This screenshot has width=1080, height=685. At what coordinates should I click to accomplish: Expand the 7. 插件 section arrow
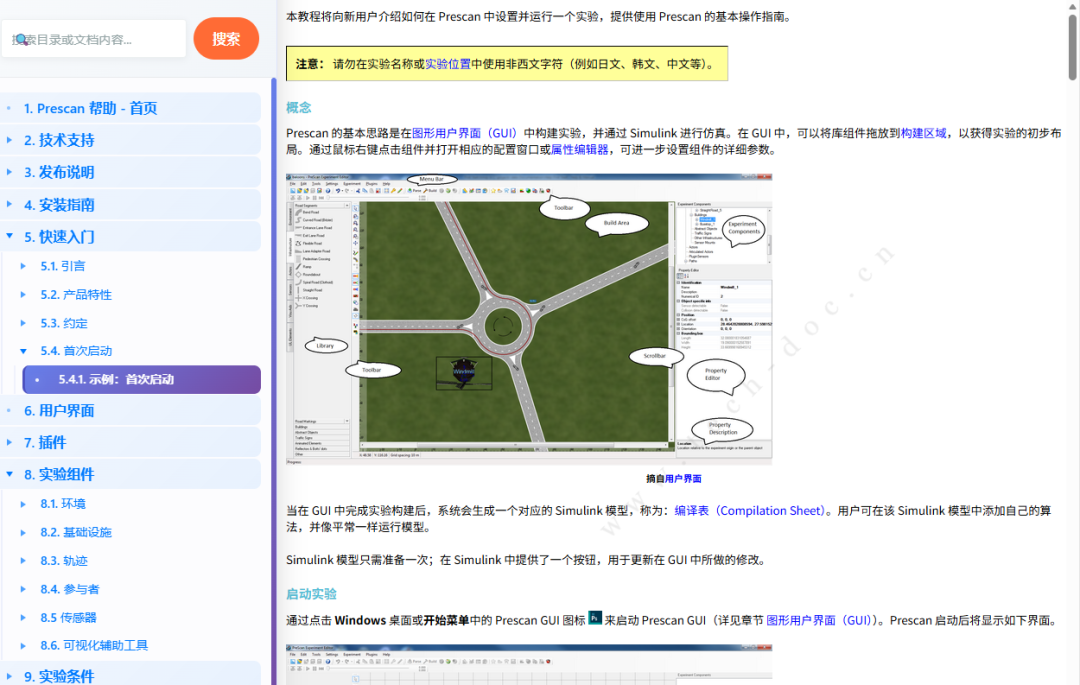[x=10, y=442]
